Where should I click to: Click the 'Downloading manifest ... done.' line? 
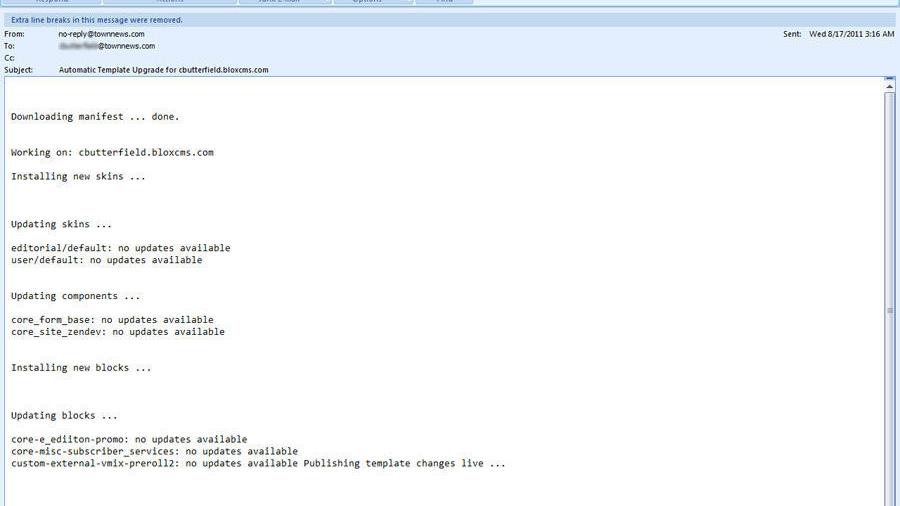pyautogui.click(x=95, y=117)
